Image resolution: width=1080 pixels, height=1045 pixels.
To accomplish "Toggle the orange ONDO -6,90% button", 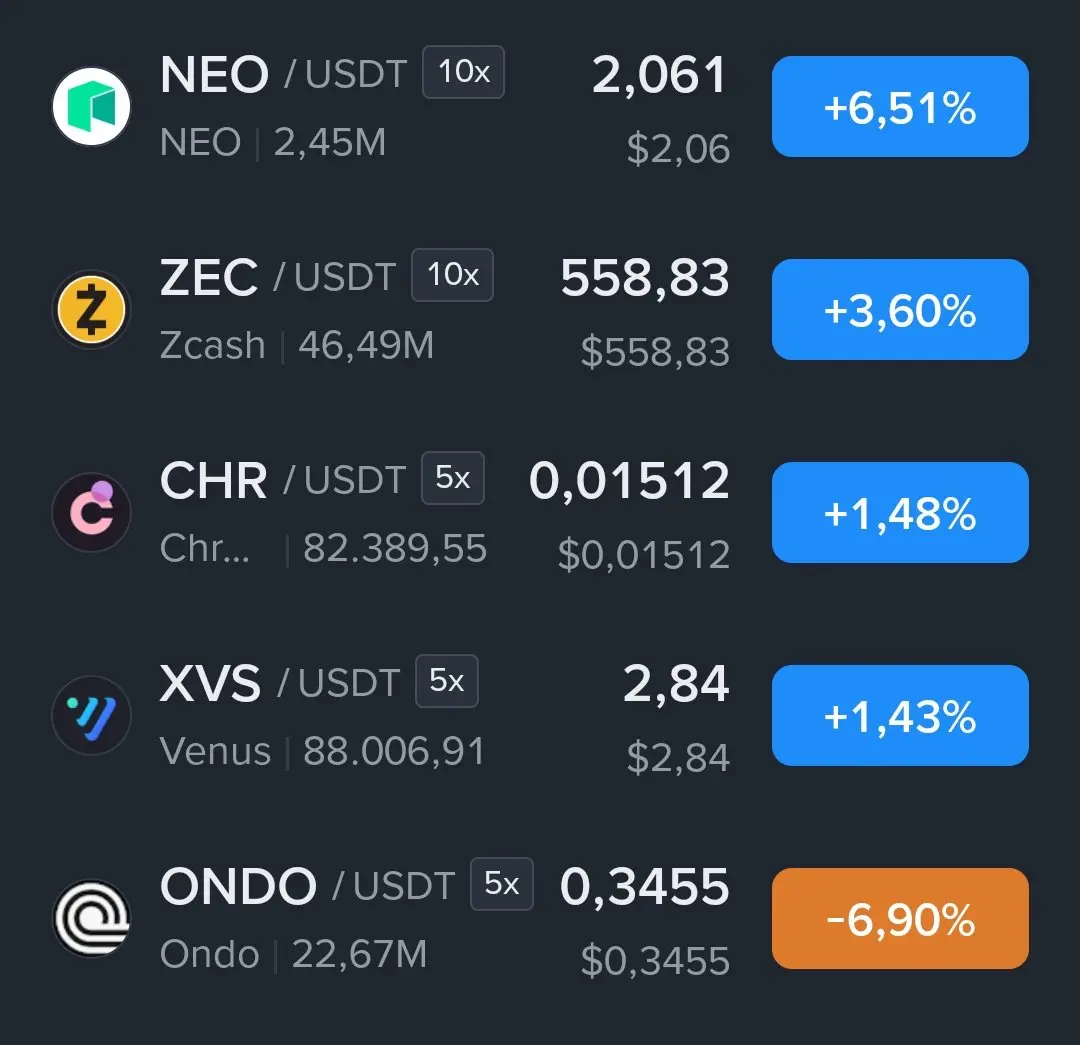I will 900,918.
